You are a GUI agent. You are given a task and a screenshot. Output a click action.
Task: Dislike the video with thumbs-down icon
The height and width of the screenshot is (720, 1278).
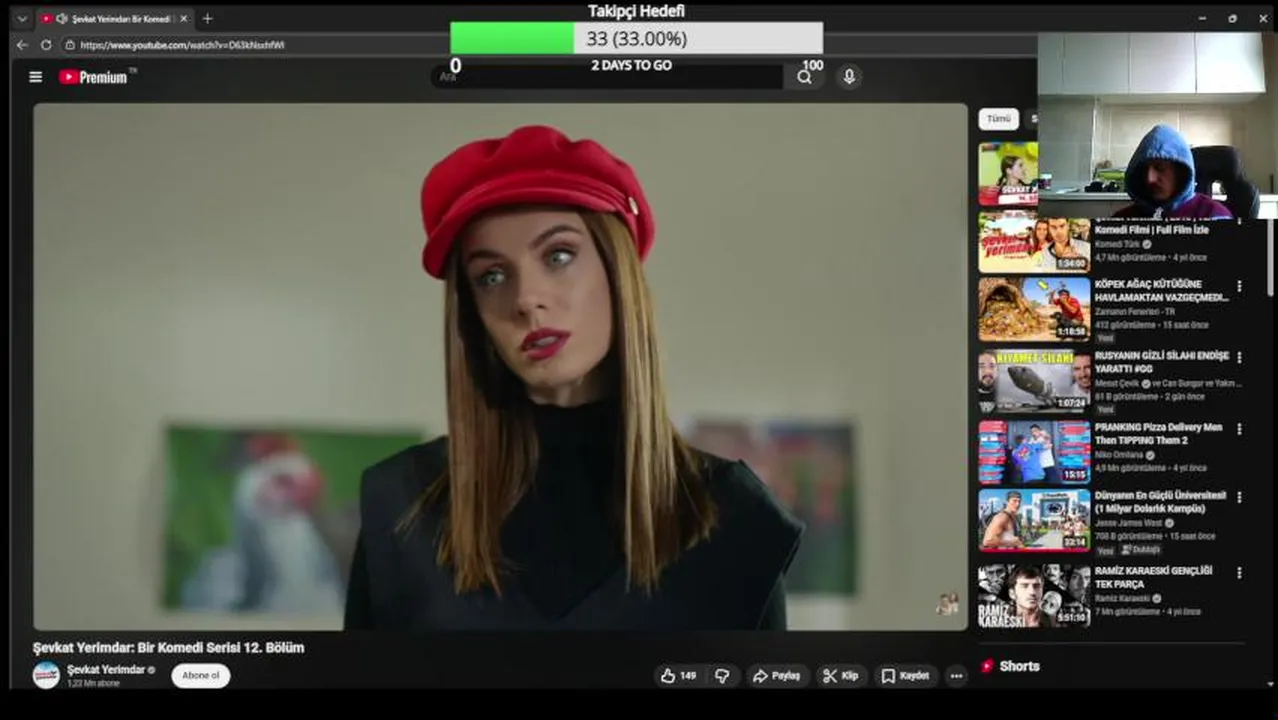point(722,676)
